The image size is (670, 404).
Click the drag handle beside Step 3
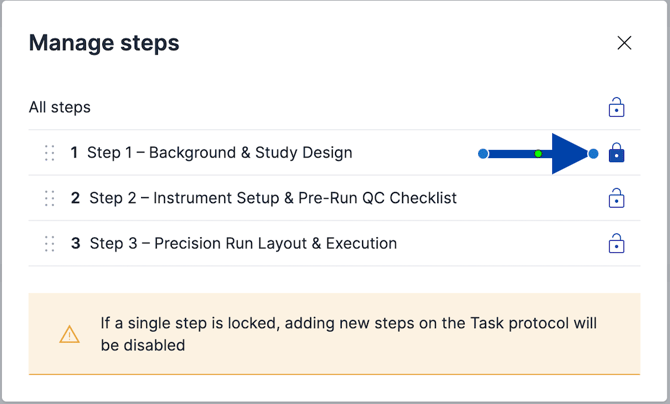click(50, 243)
